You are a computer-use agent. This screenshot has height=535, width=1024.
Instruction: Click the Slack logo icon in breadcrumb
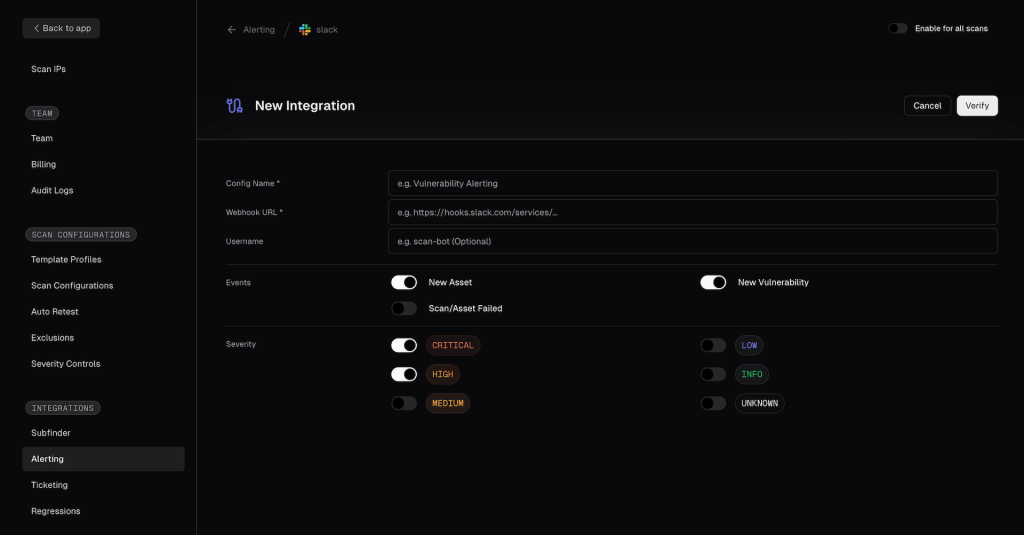point(304,29)
